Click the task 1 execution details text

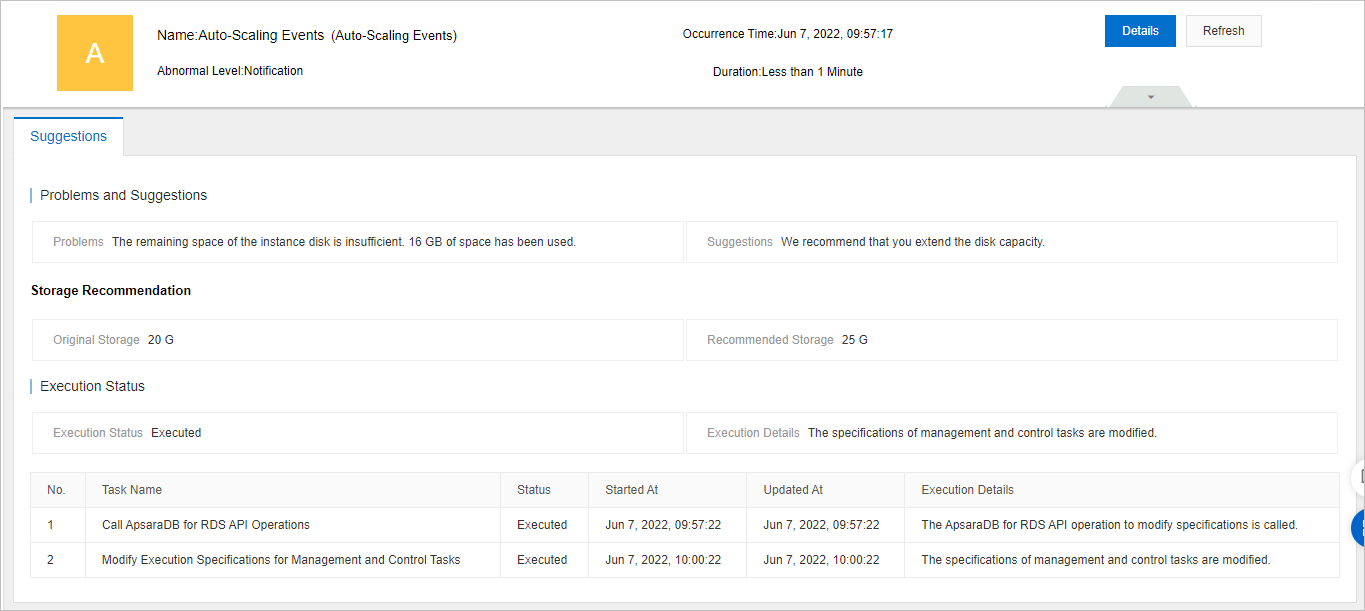(1109, 525)
